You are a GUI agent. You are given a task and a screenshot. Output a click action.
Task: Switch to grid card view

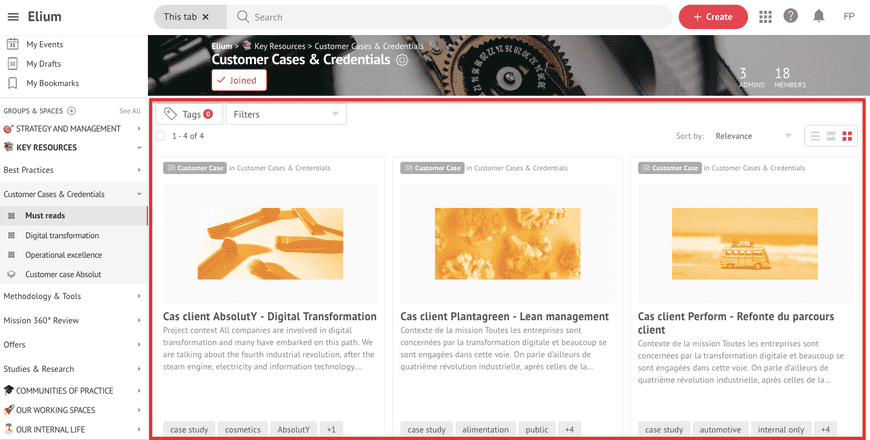coord(847,136)
